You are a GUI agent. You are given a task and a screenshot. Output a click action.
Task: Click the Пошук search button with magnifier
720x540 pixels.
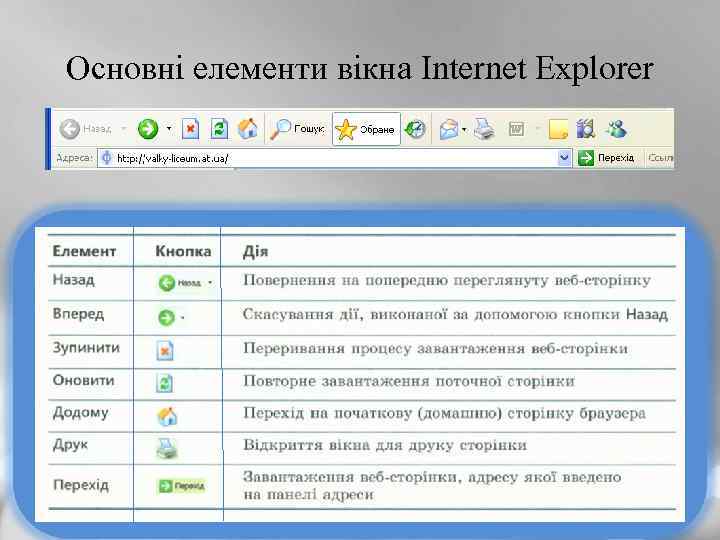click(x=297, y=129)
